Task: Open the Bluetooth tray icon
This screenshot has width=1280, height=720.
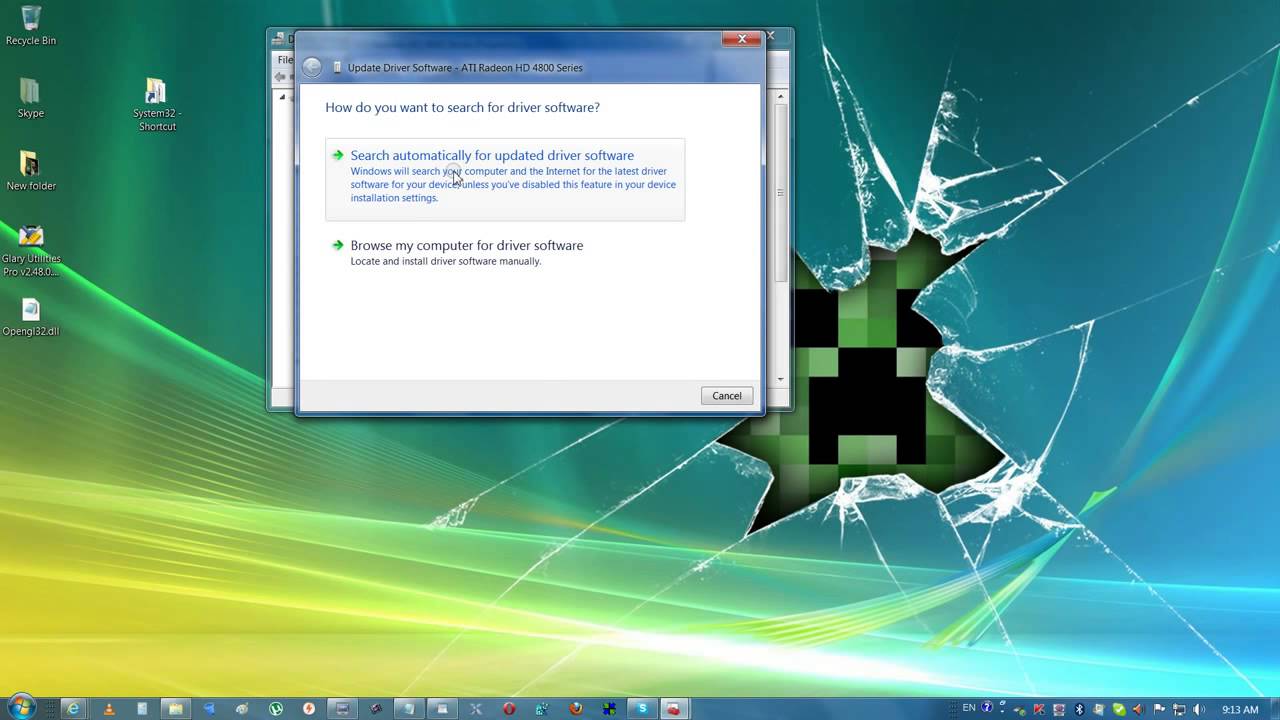Action: (1079, 709)
